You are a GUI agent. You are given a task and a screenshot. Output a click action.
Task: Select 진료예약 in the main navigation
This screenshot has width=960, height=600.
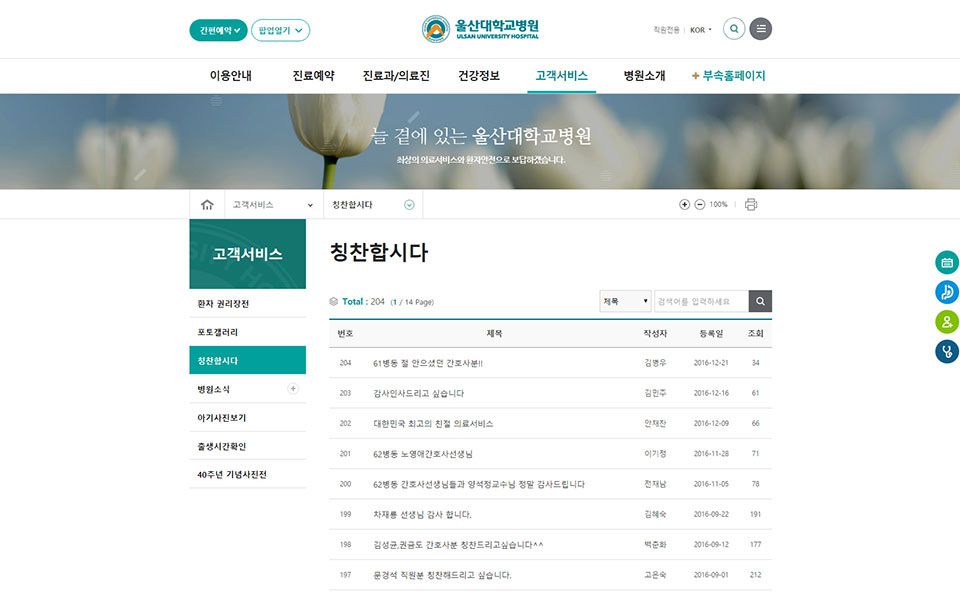tap(313, 76)
